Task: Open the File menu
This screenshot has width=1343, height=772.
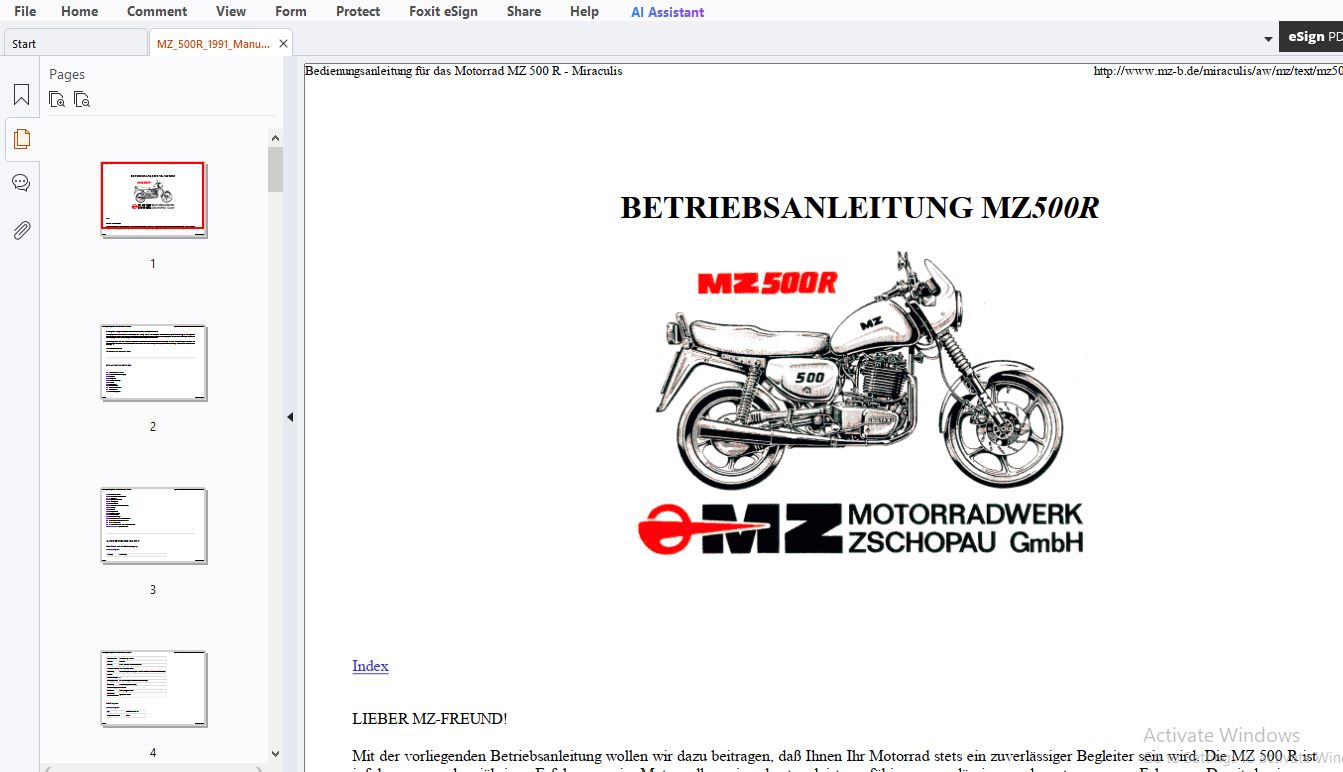Action: pos(25,12)
